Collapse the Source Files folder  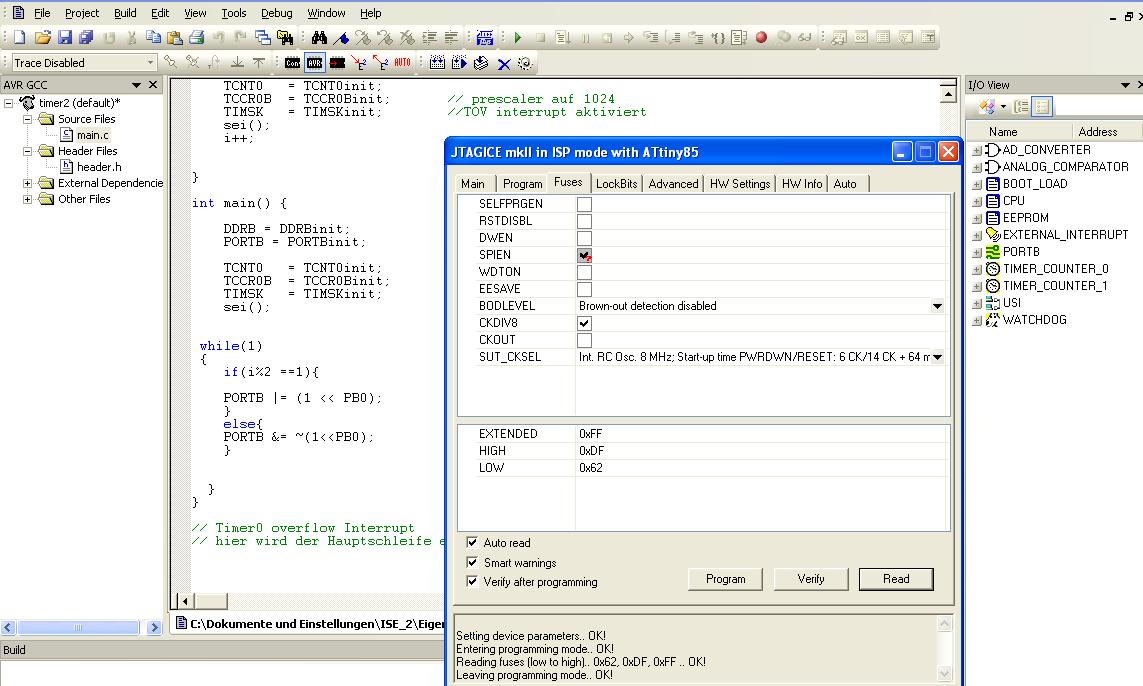27,119
